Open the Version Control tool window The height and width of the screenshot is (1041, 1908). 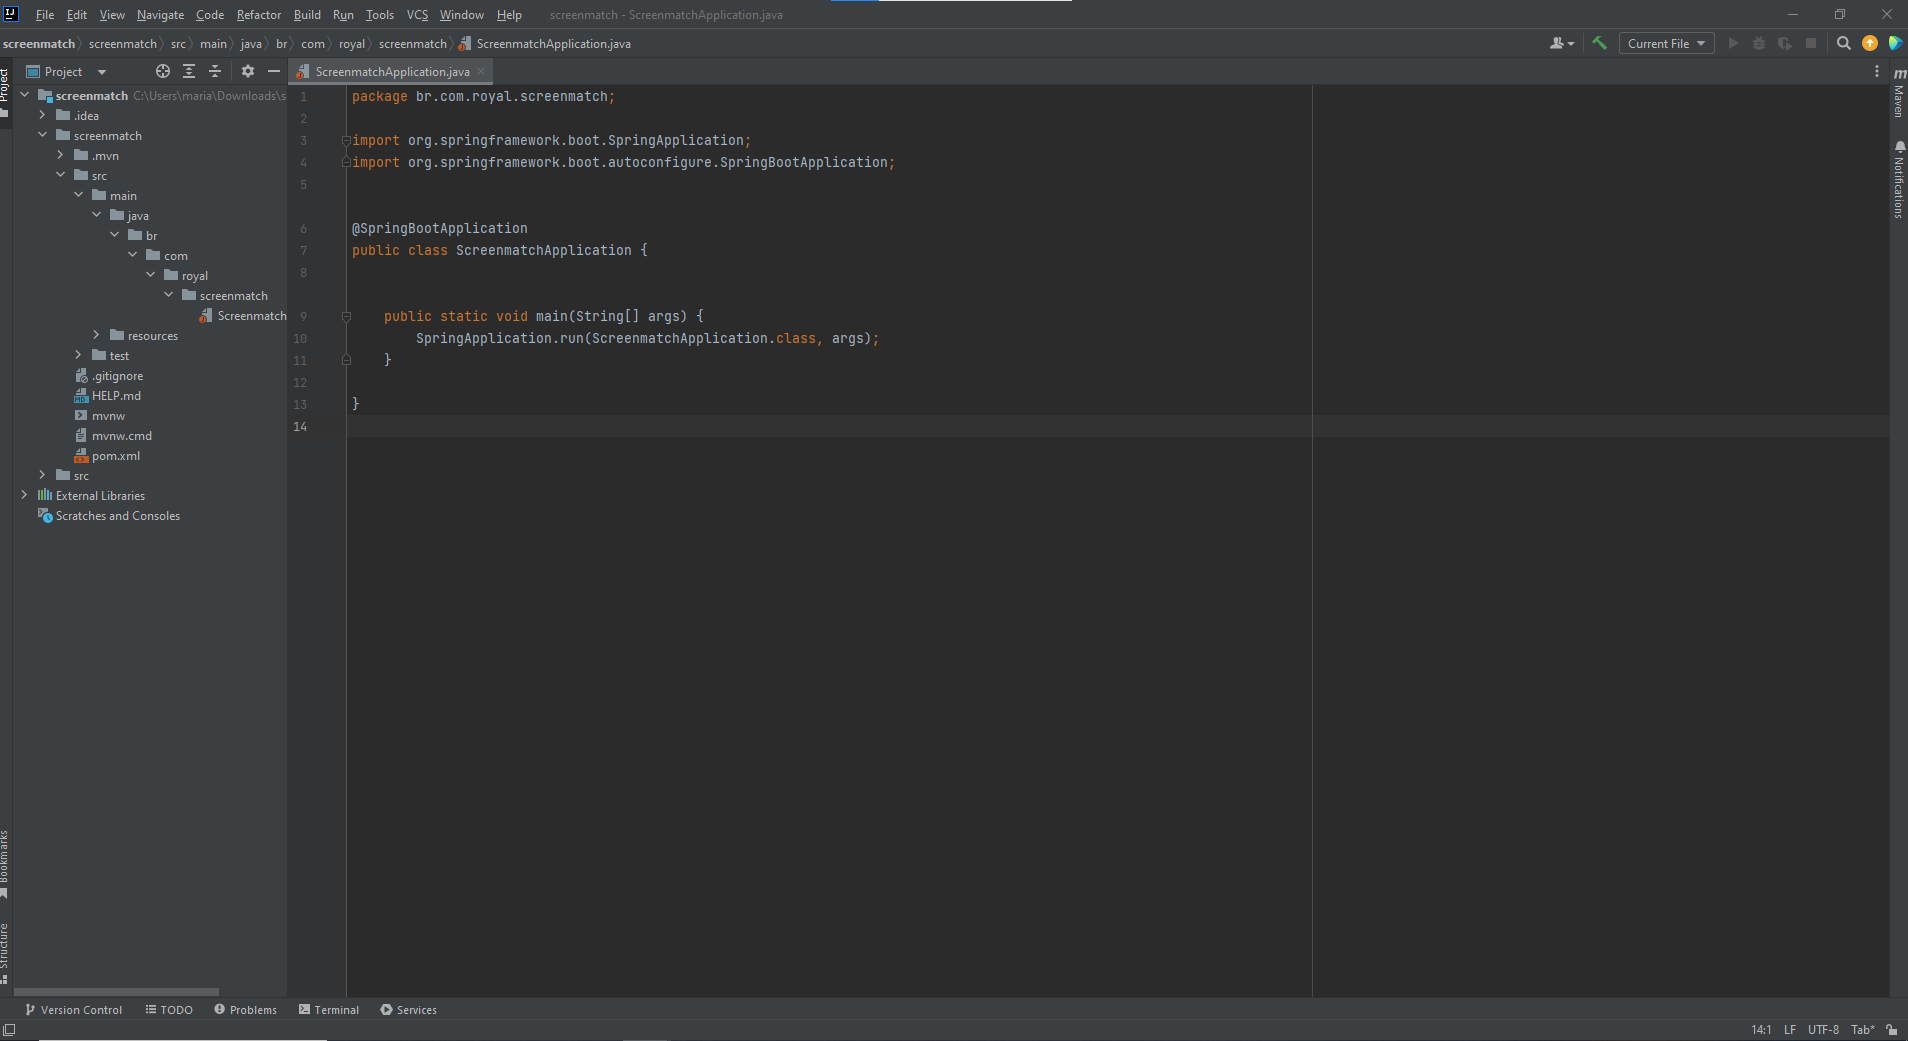pyautogui.click(x=73, y=1010)
